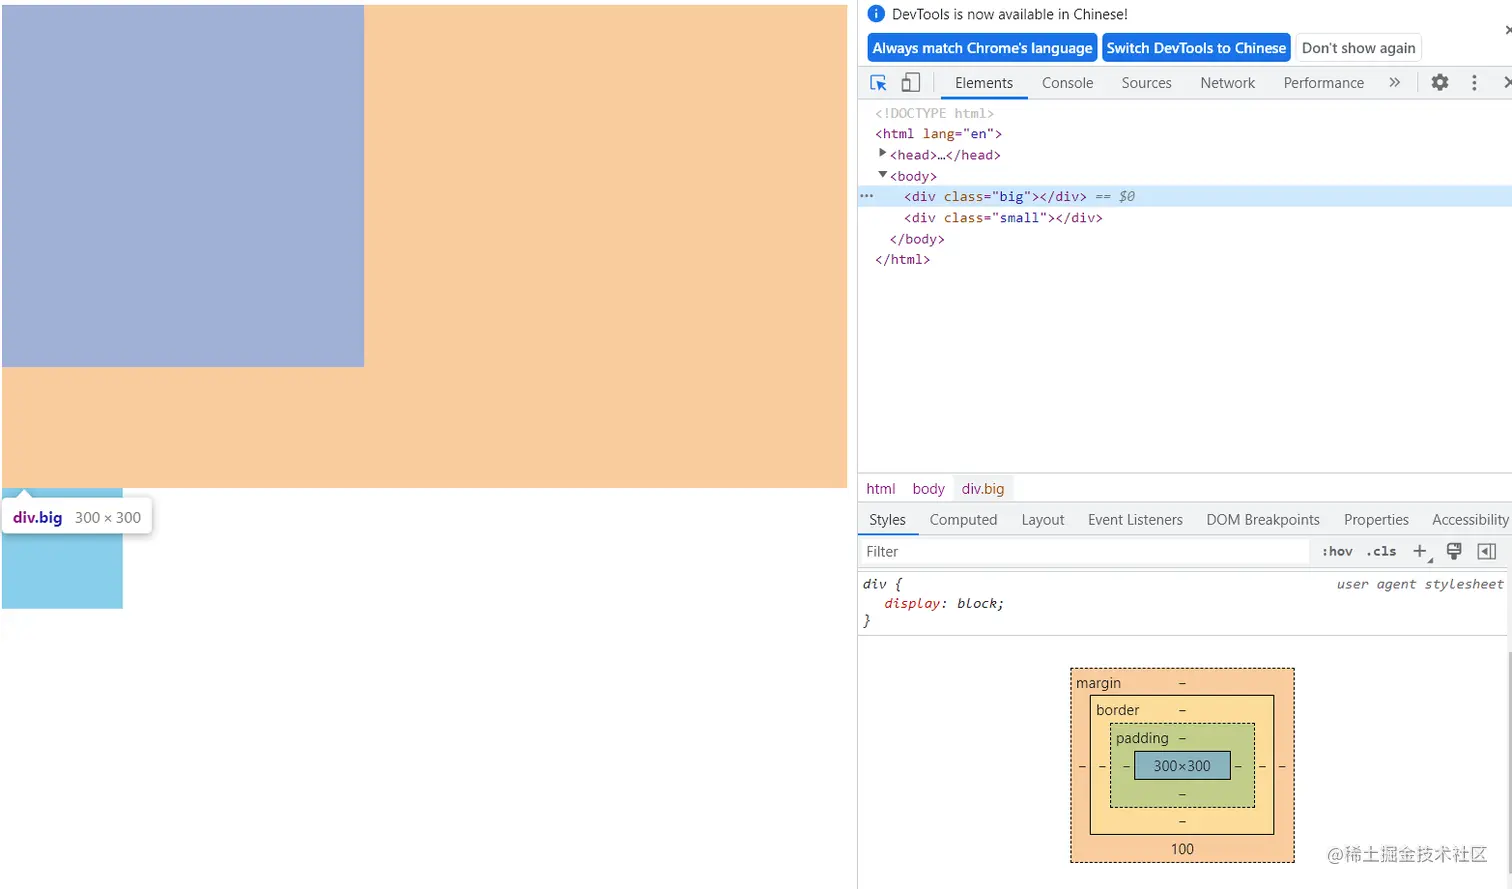Click Don't show again button

click(1358, 48)
